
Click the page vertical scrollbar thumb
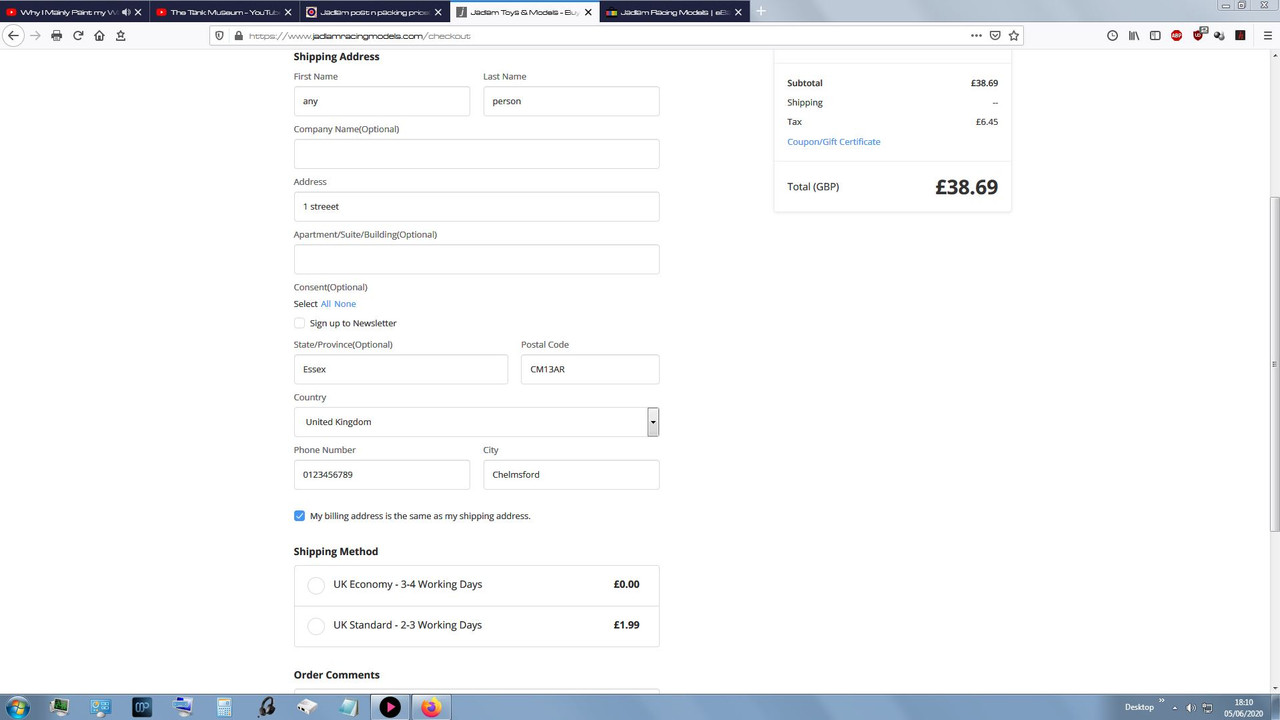[1274, 365]
